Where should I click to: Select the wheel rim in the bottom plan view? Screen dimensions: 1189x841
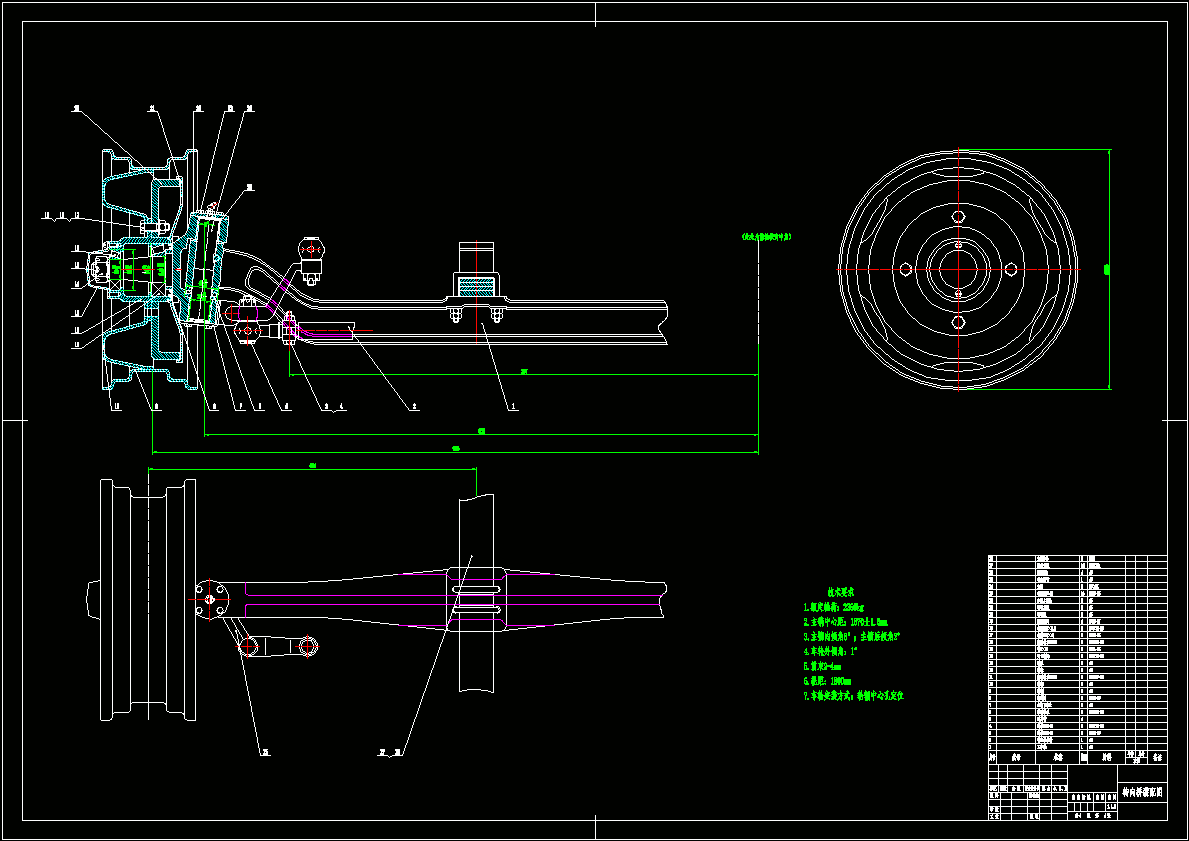point(149,599)
